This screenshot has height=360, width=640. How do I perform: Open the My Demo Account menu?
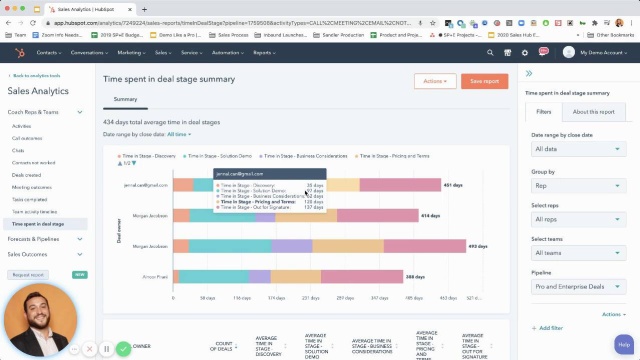pyautogui.click(x=603, y=53)
